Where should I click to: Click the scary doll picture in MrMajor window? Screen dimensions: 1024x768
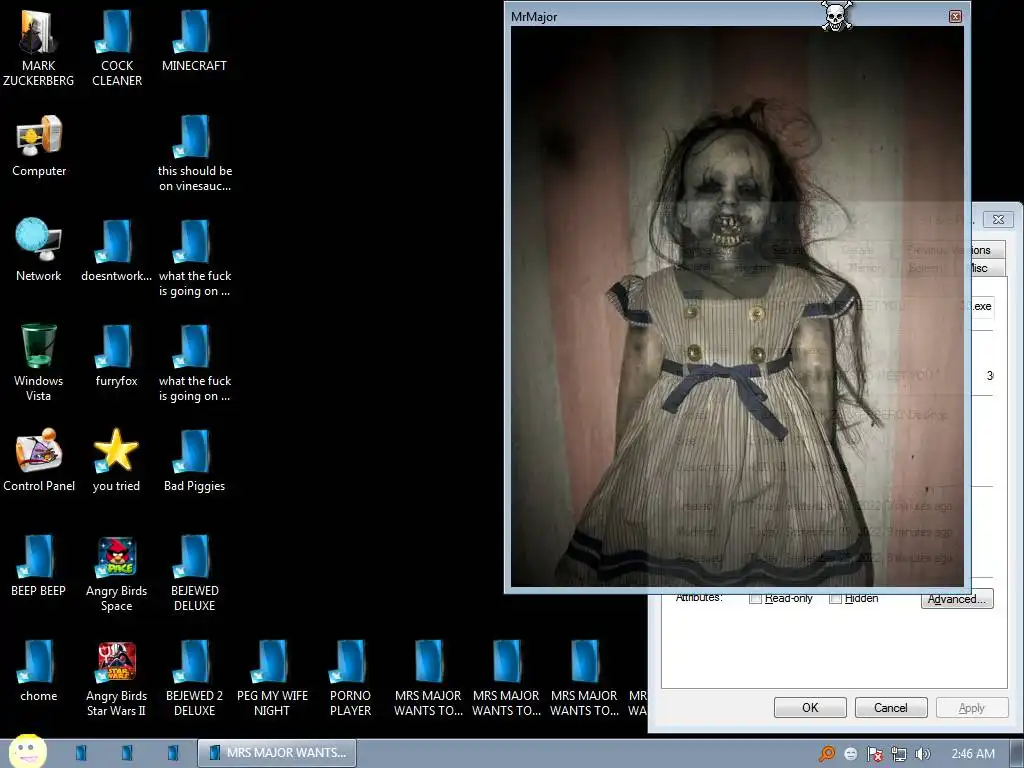pyautogui.click(x=737, y=306)
